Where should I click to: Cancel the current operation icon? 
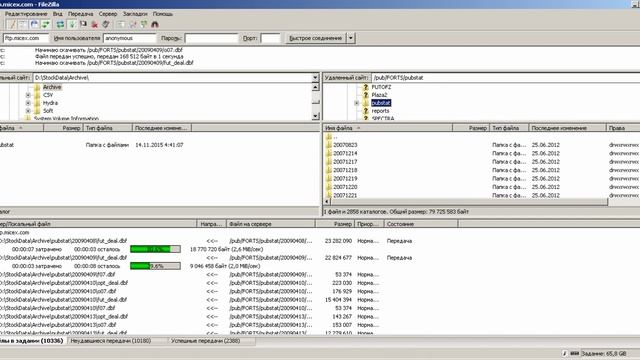coord(83,24)
